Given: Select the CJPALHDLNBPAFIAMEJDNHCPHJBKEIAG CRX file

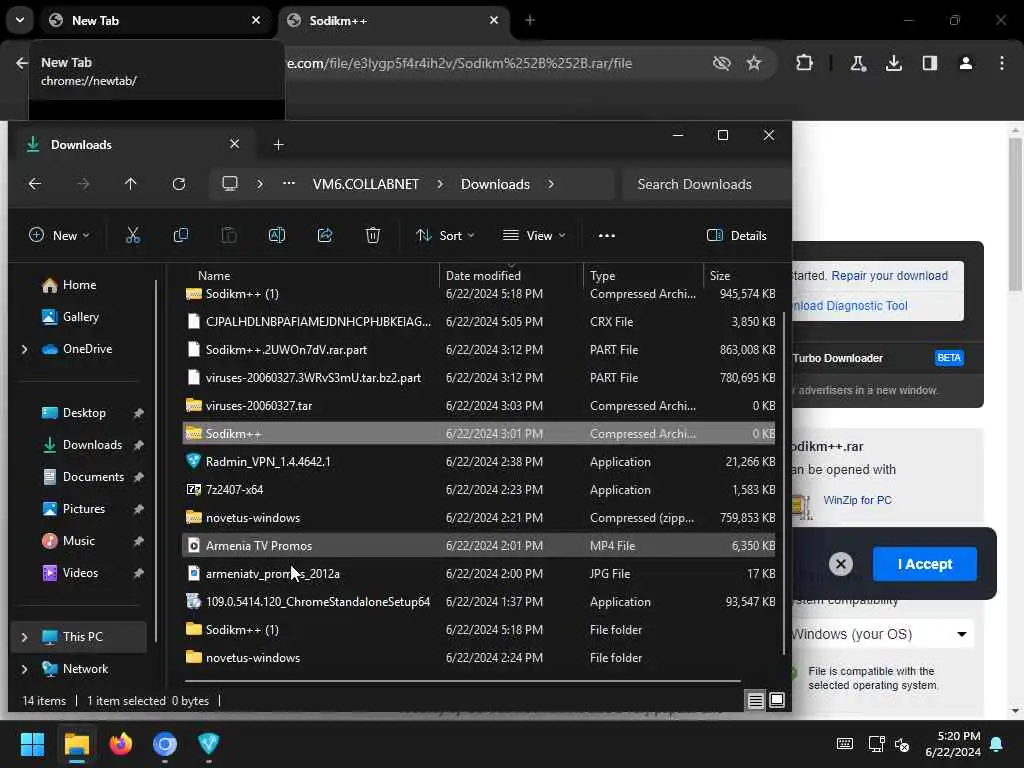Looking at the screenshot, I should tap(479, 322).
